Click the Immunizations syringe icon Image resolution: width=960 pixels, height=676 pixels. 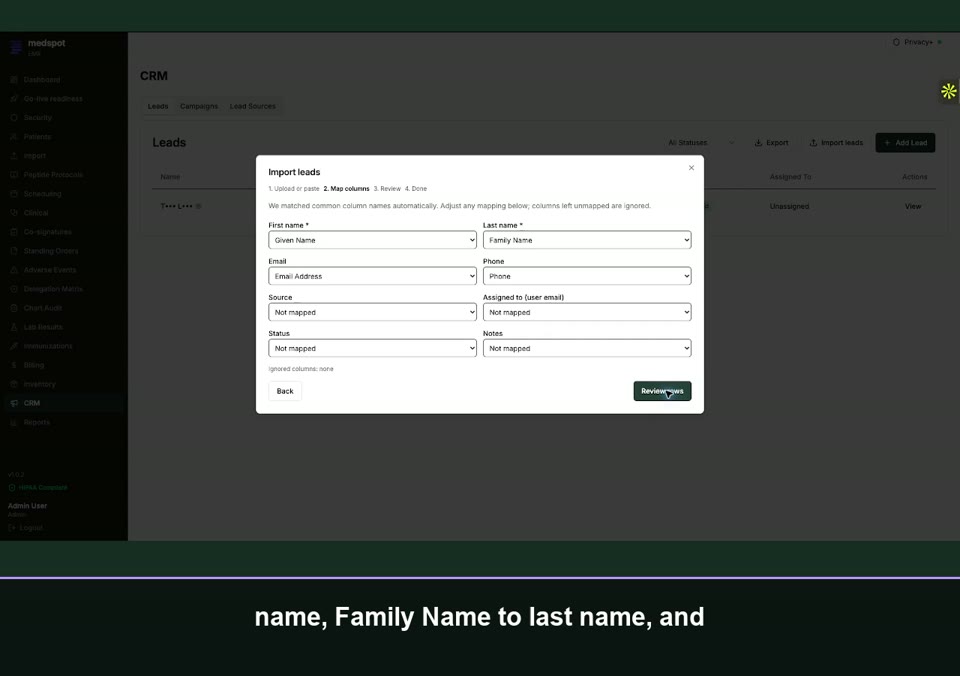[14, 346]
